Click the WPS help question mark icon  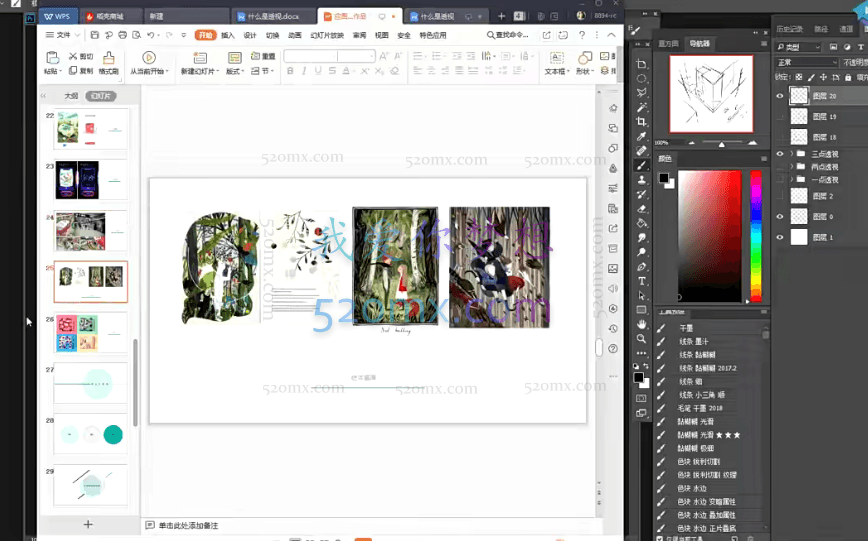pos(582,35)
